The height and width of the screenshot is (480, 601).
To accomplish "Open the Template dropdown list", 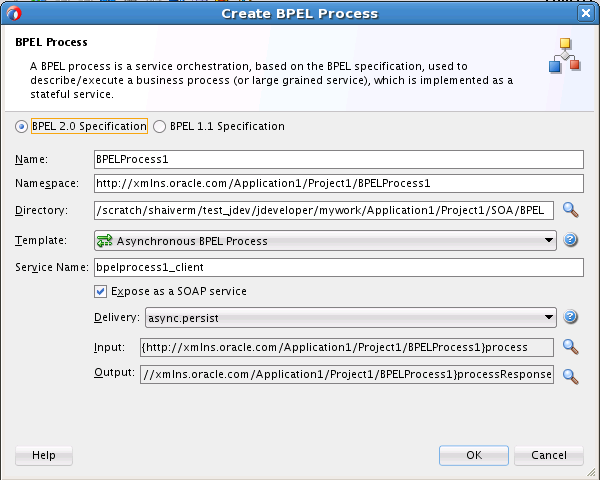I will (x=325, y=241).
